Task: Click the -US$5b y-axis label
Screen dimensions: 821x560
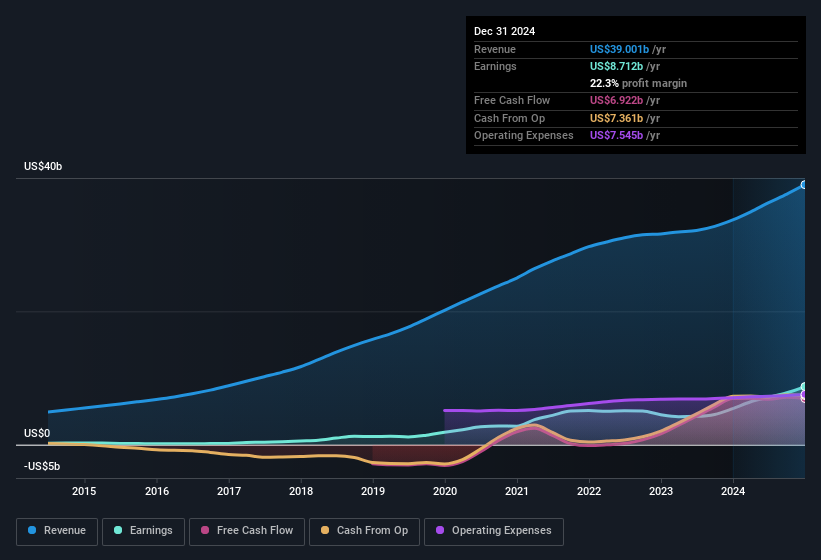Action: click(43, 467)
